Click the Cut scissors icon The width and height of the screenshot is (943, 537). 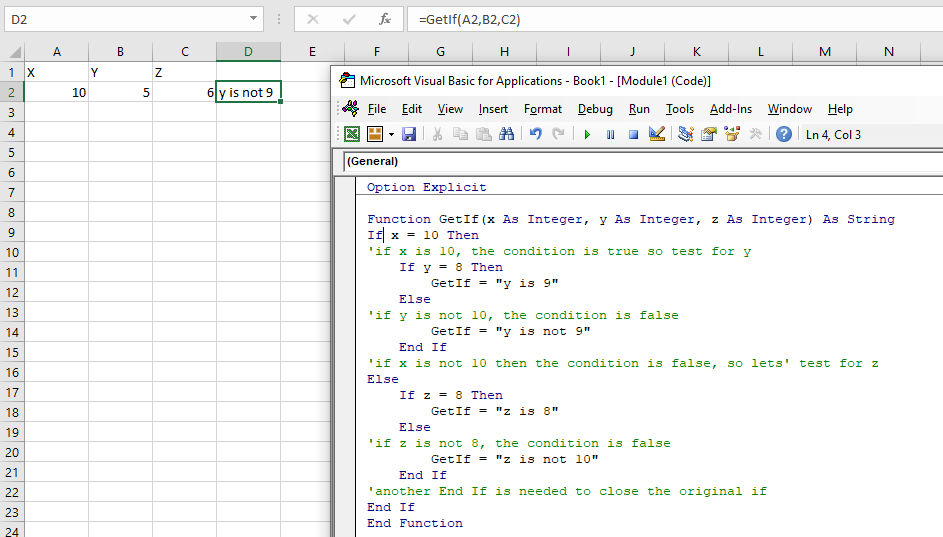437,134
